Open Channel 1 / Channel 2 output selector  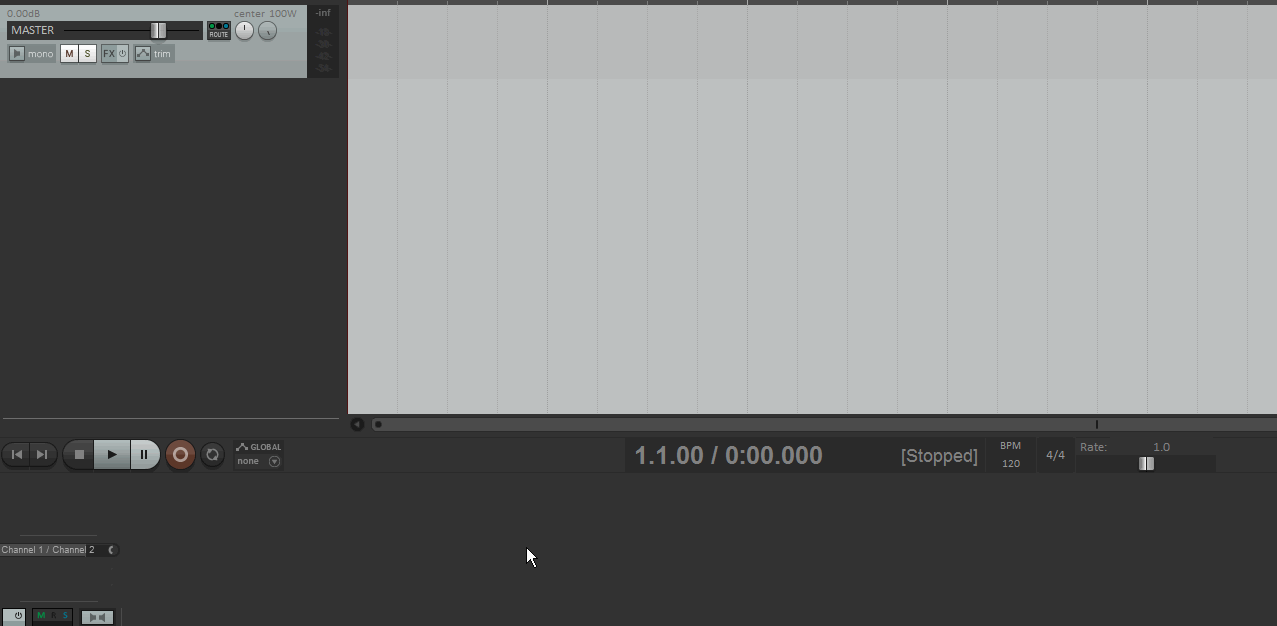pos(59,550)
